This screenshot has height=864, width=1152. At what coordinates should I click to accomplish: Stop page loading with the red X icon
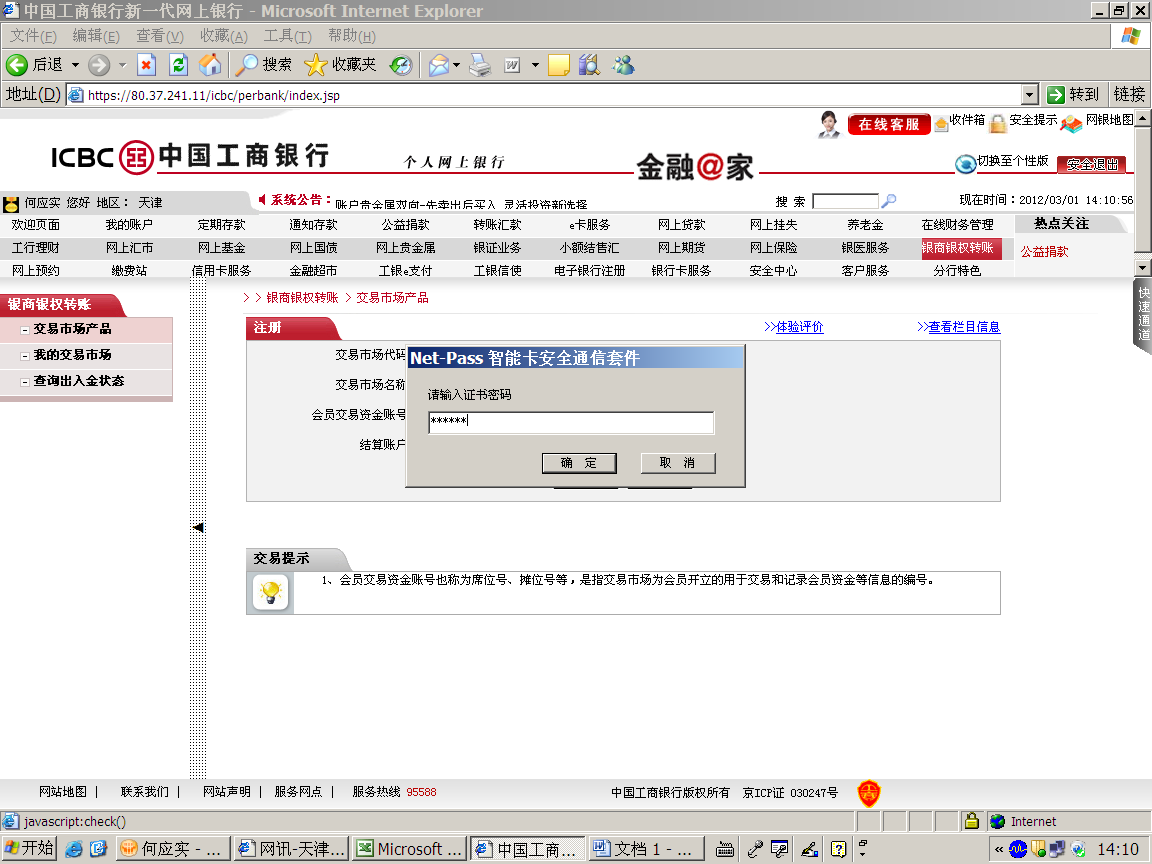pyautogui.click(x=146, y=65)
